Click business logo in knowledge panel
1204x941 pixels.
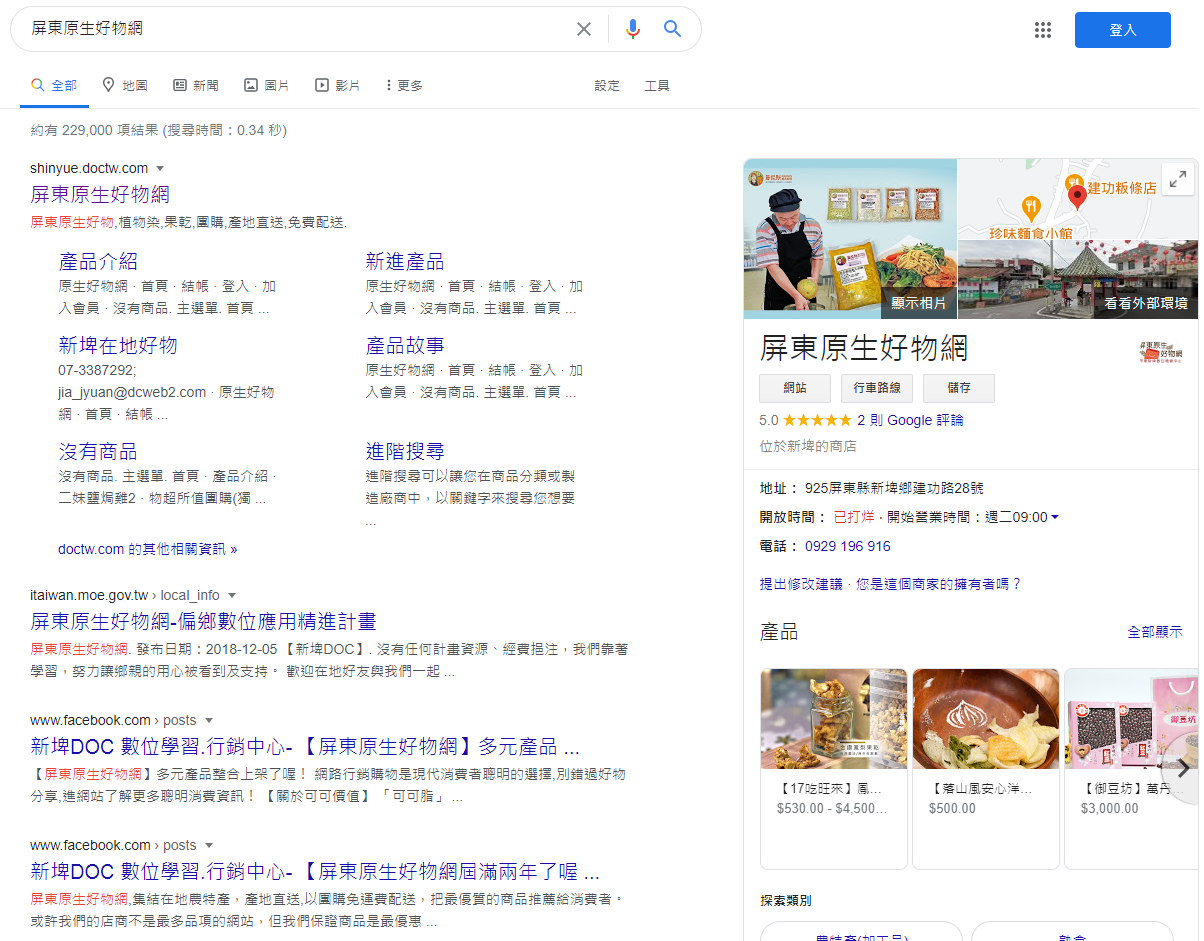pos(1160,350)
